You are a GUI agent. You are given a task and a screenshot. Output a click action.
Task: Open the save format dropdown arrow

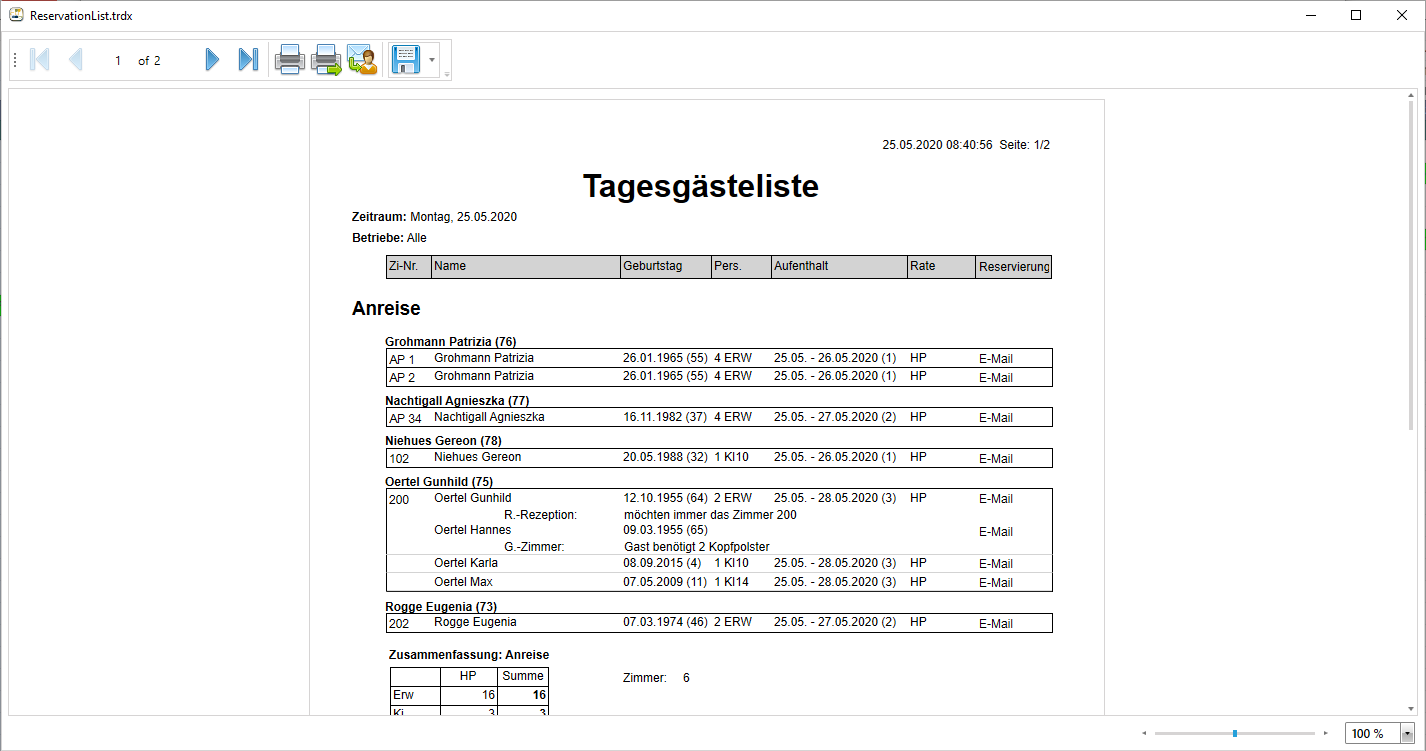(432, 60)
